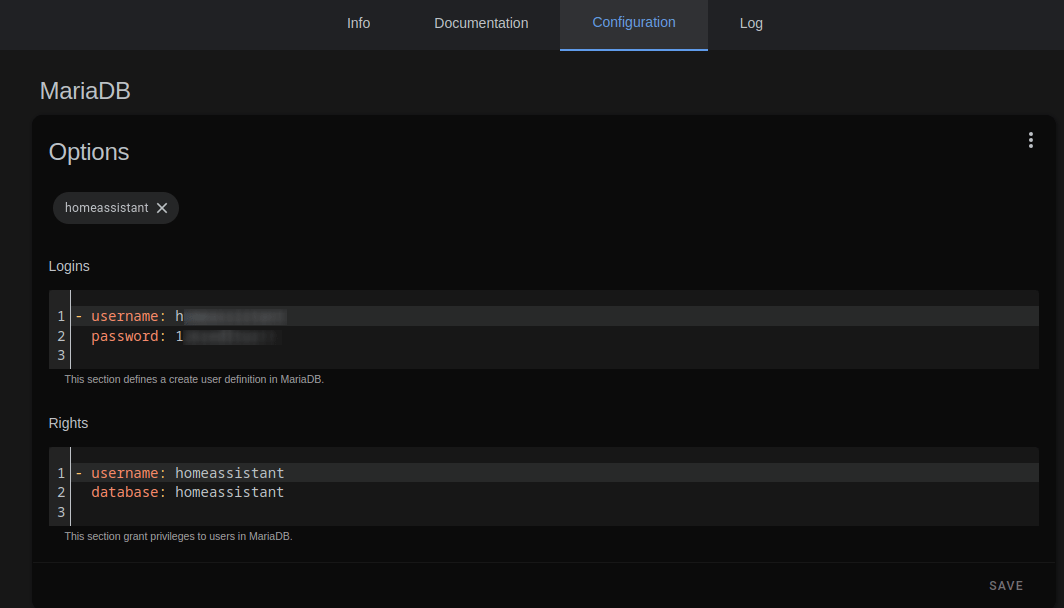Place cursor on empty line 3 of Rights
This screenshot has width=1064, height=608.
[554, 512]
